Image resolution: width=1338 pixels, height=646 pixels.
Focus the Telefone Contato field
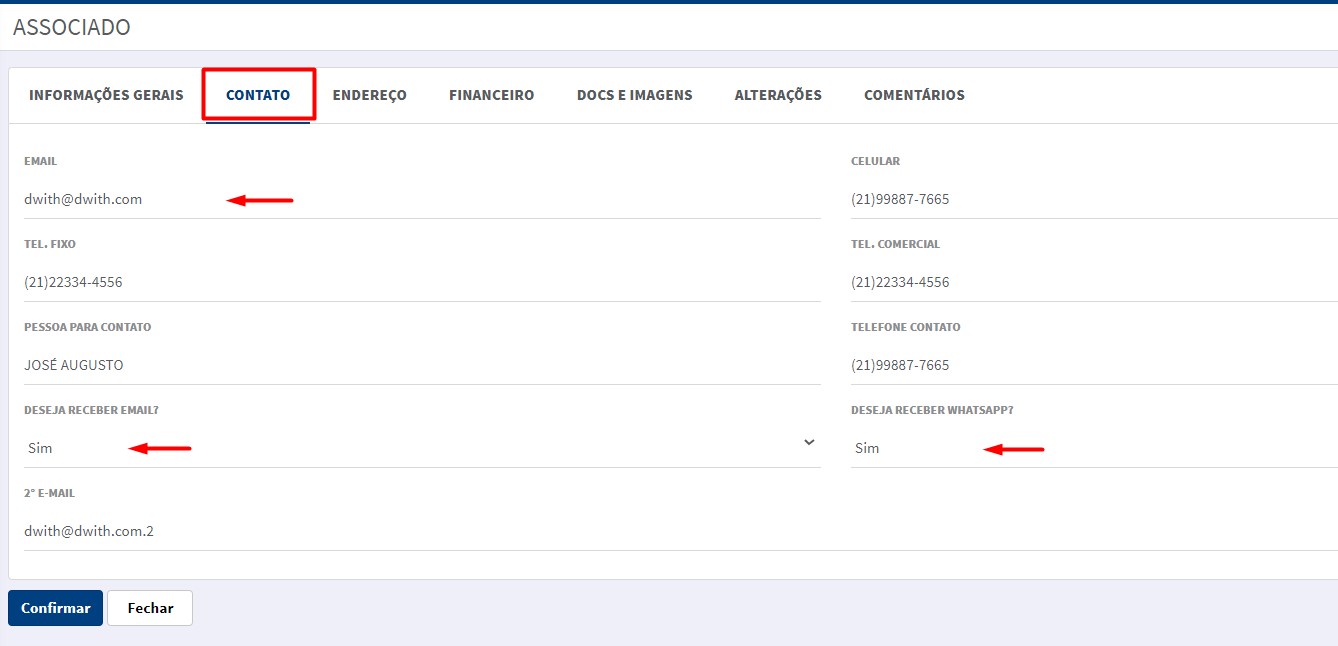pyautogui.click(x=1094, y=365)
